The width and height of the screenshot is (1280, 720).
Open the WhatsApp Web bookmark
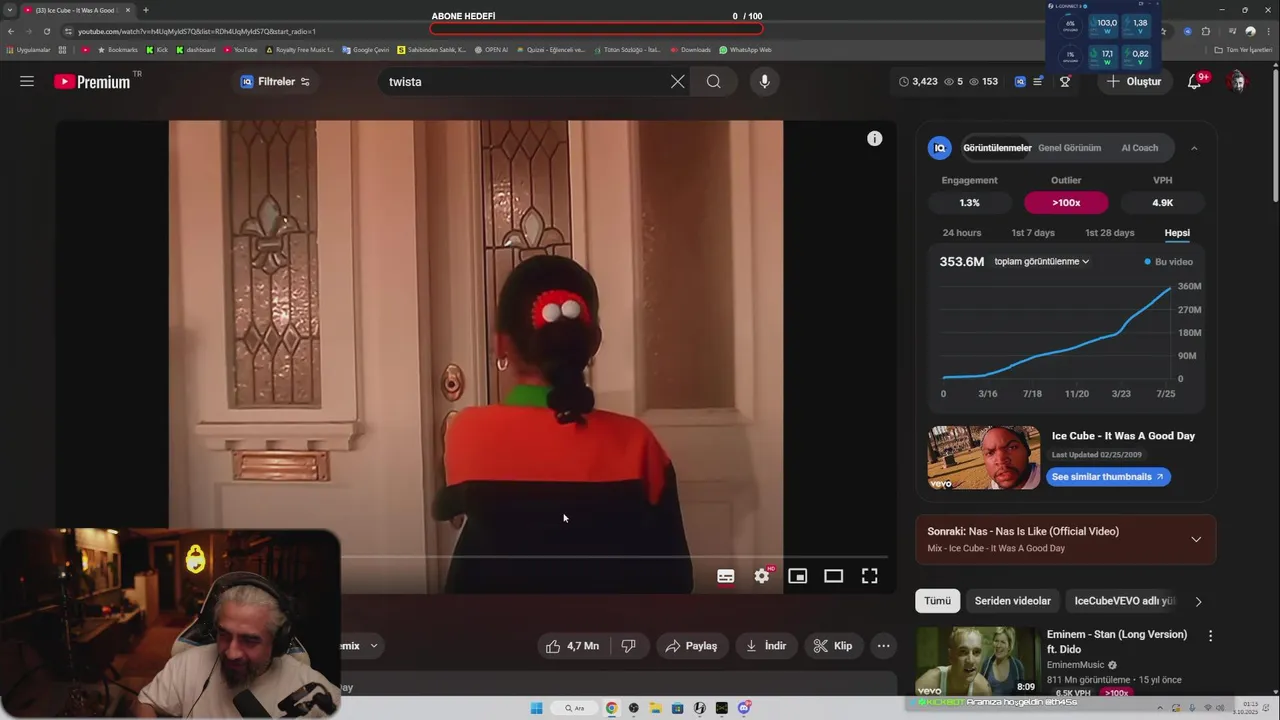point(745,49)
